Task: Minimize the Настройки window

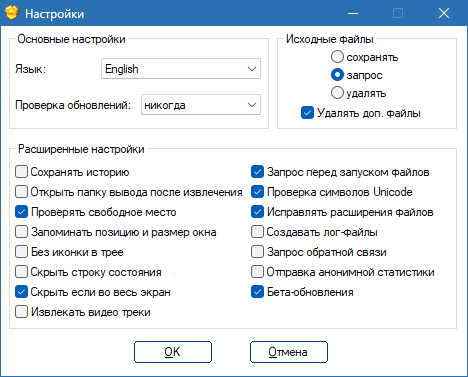Action: (353, 13)
